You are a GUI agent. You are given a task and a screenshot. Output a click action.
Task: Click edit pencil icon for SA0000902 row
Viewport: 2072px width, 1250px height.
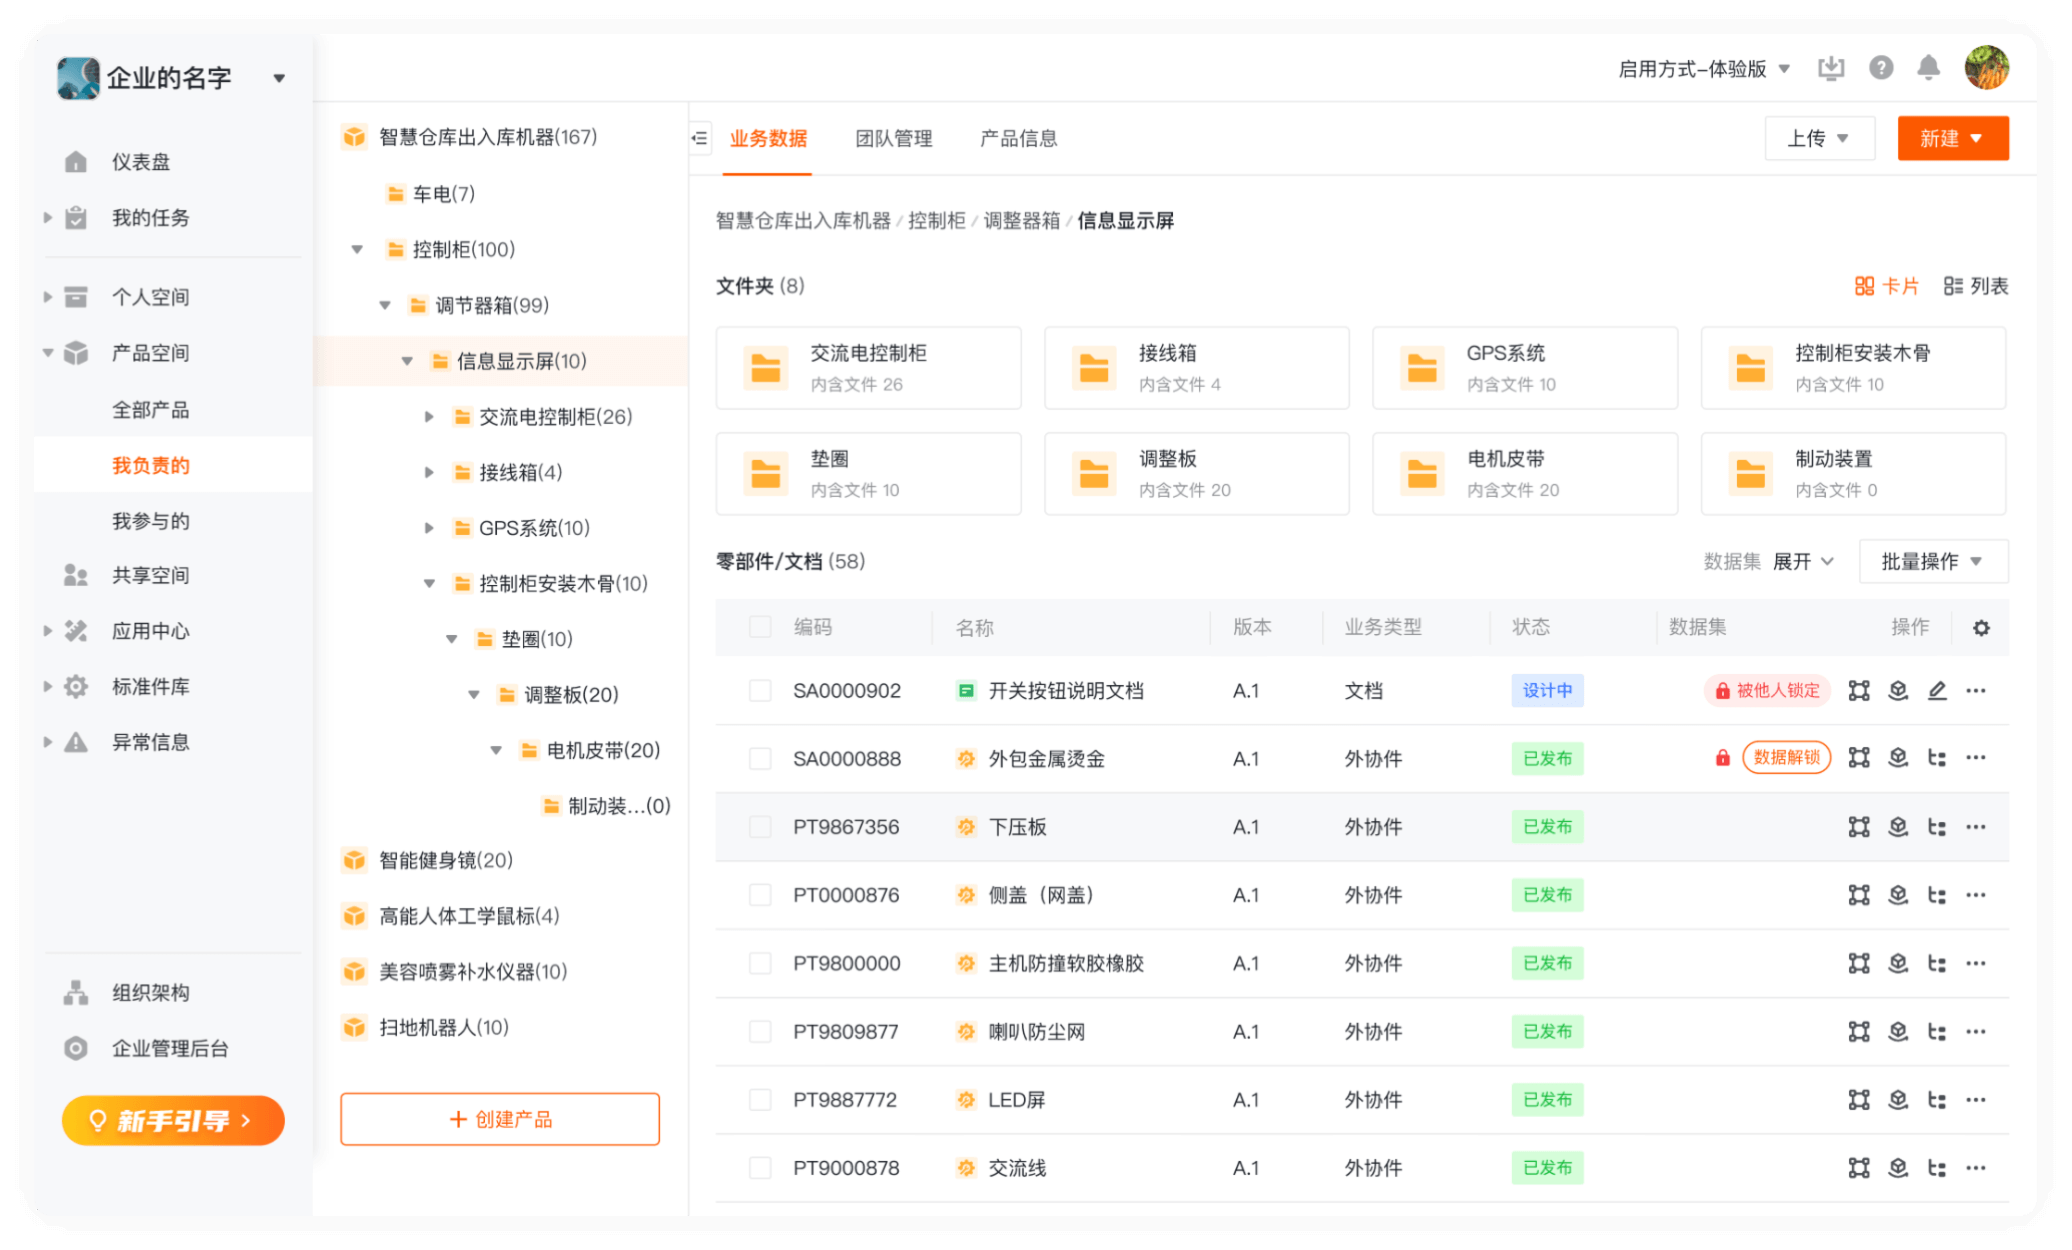tap(1937, 691)
